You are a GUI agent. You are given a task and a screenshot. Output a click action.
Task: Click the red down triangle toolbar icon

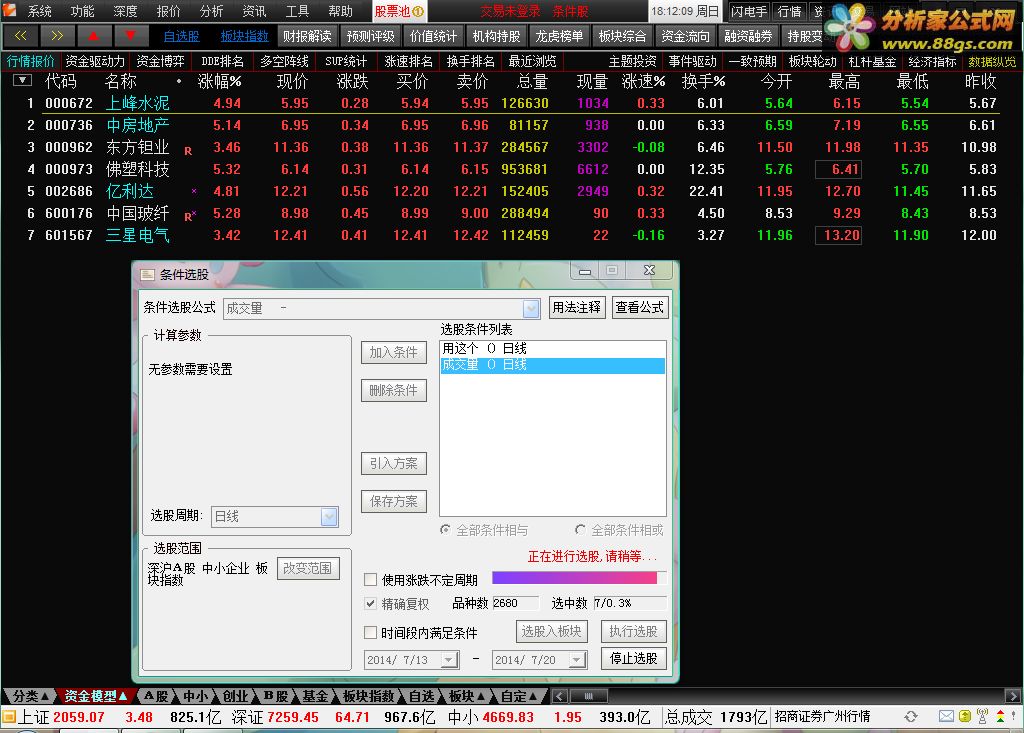[130, 36]
